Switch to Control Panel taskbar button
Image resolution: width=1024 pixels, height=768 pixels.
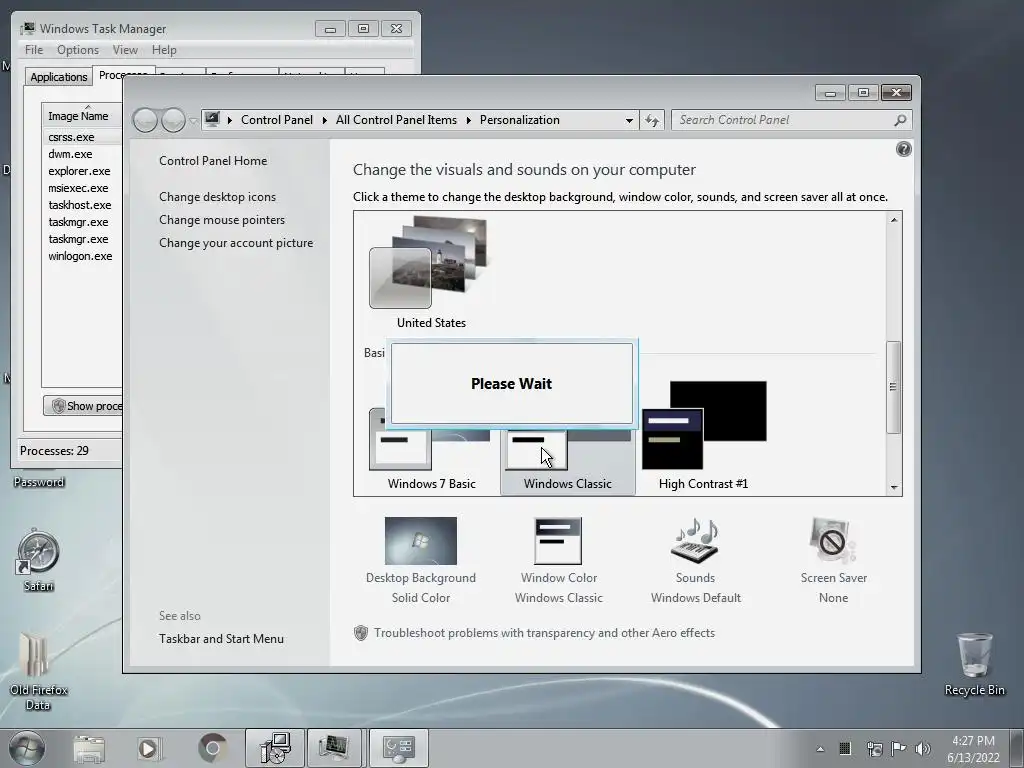pos(398,748)
